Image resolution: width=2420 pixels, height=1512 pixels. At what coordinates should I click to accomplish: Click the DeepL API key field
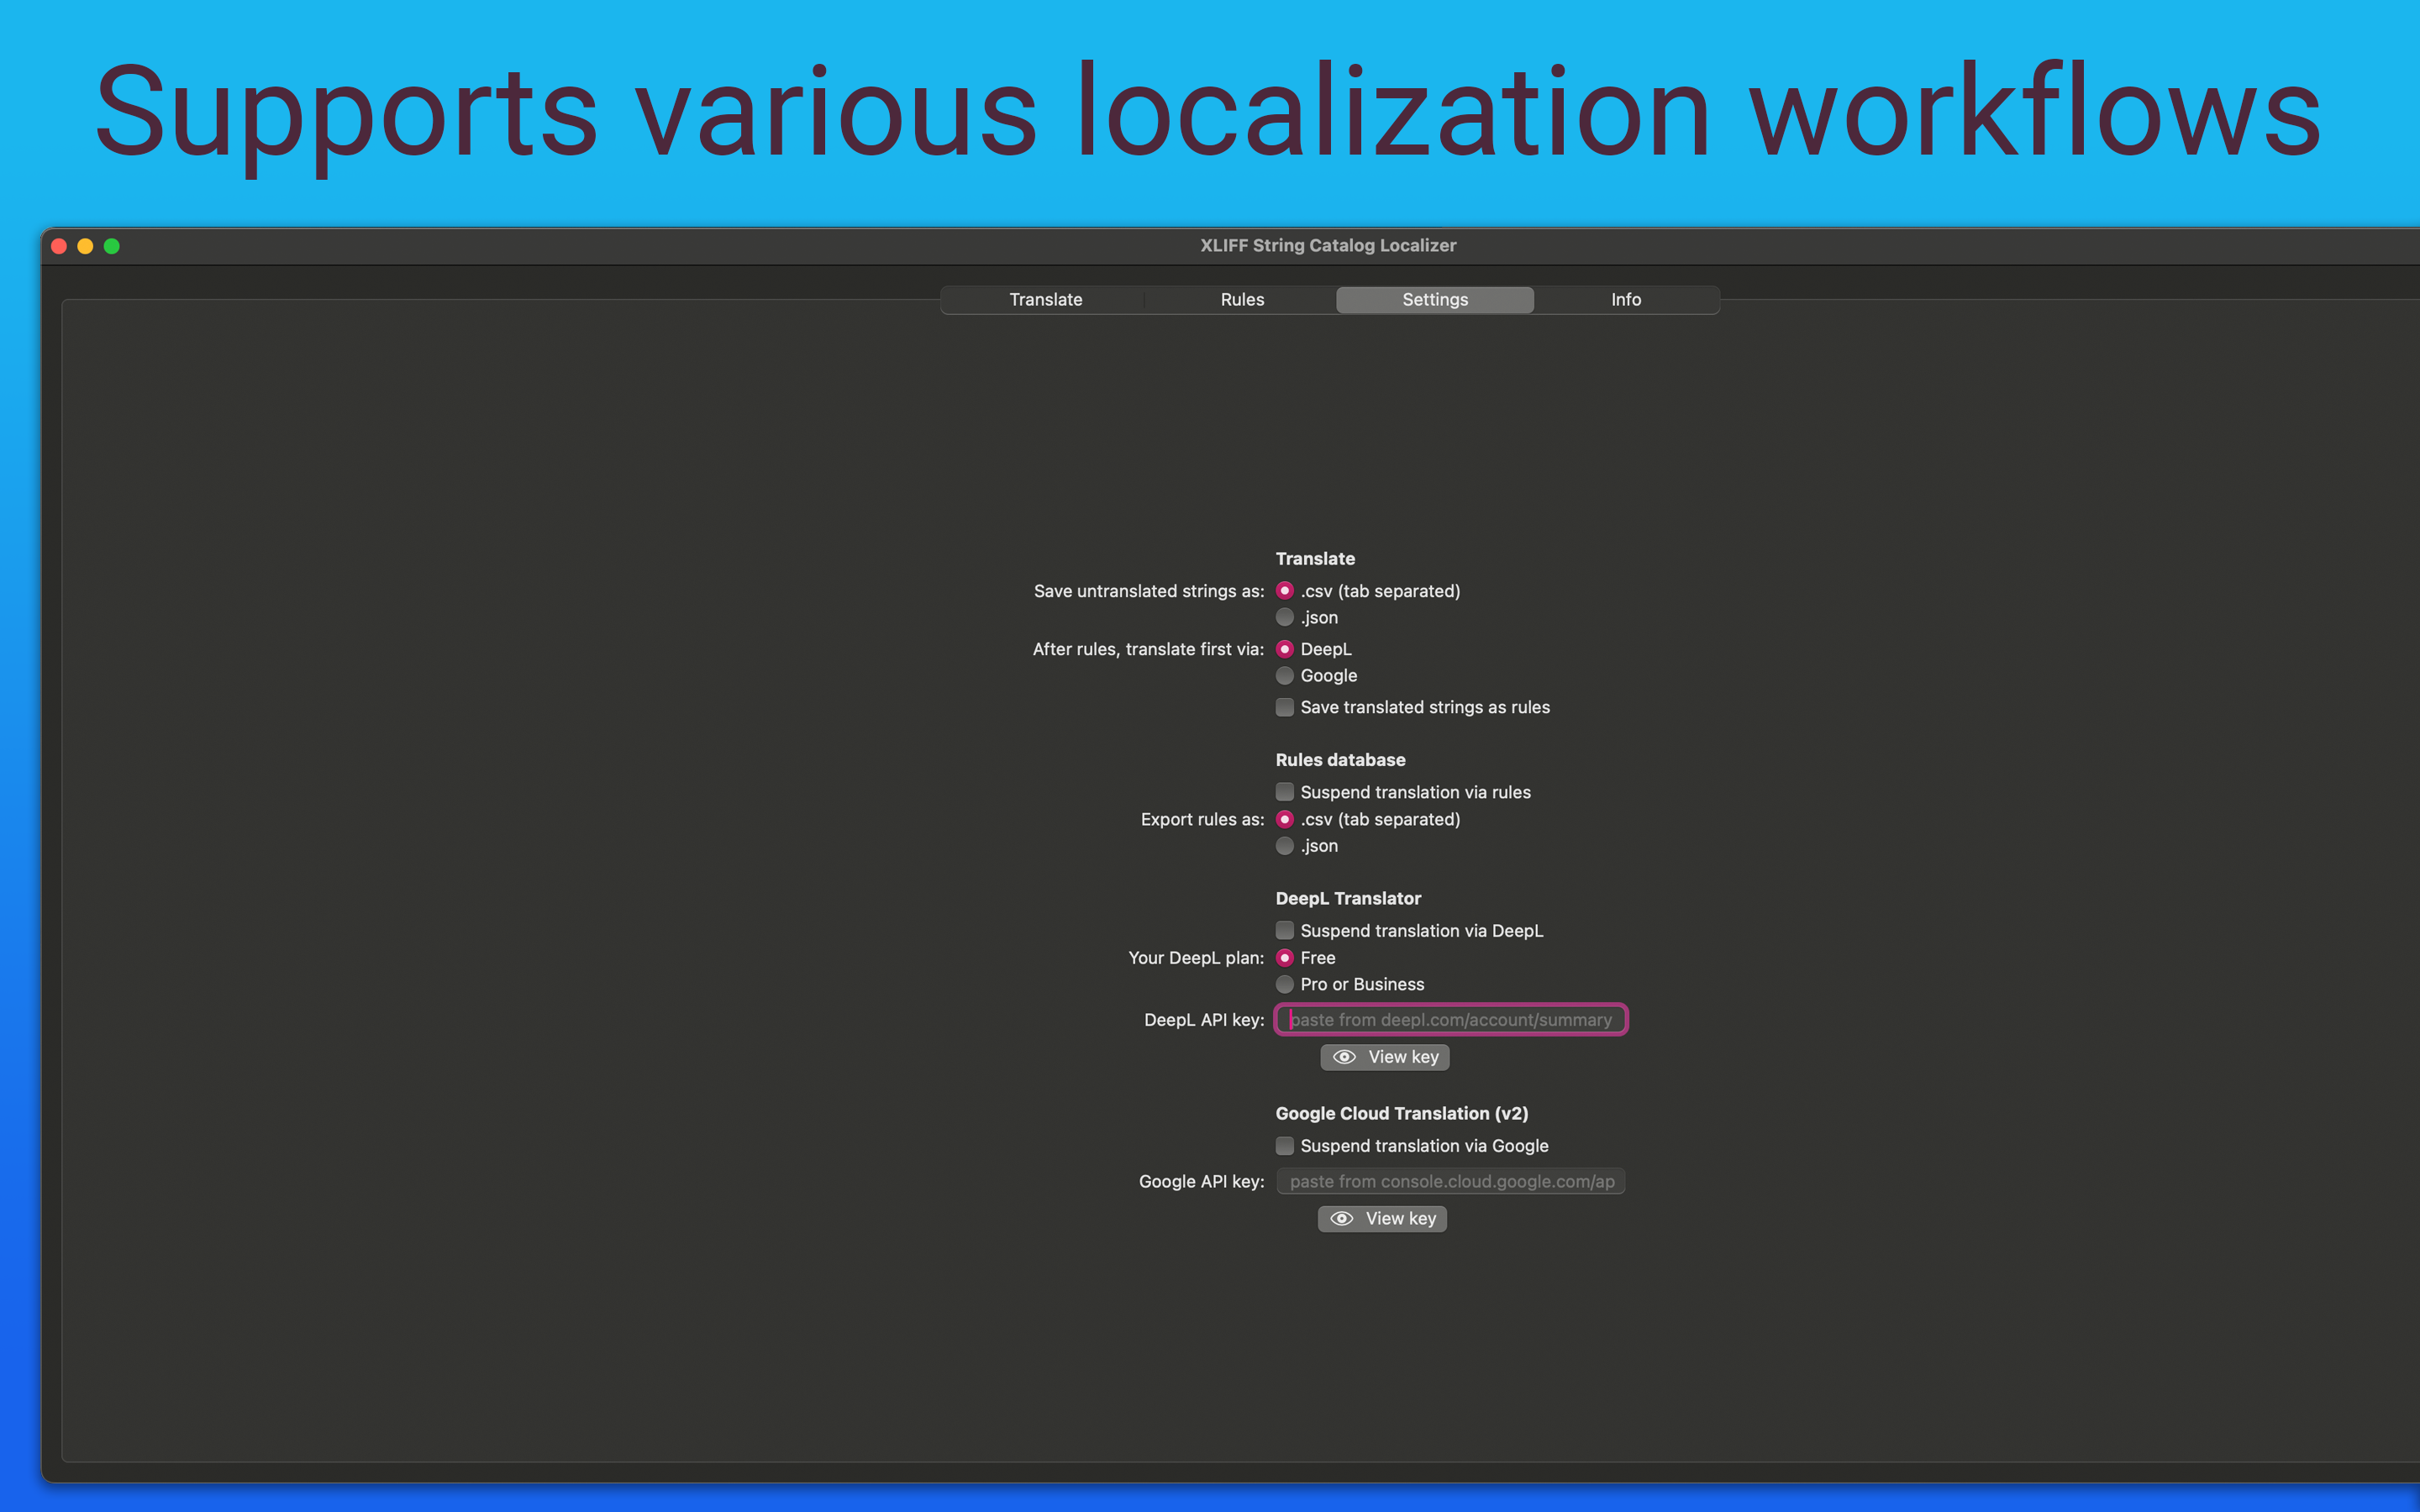(x=1450, y=1019)
